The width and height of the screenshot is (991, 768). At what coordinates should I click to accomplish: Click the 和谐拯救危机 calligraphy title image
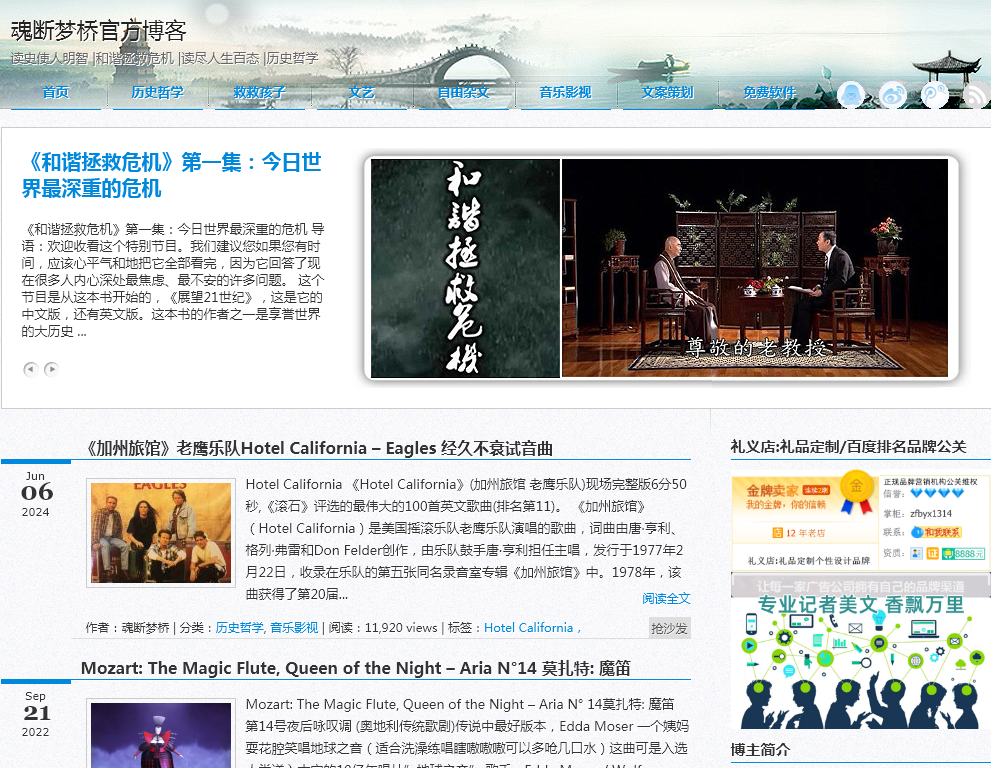coord(465,268)
